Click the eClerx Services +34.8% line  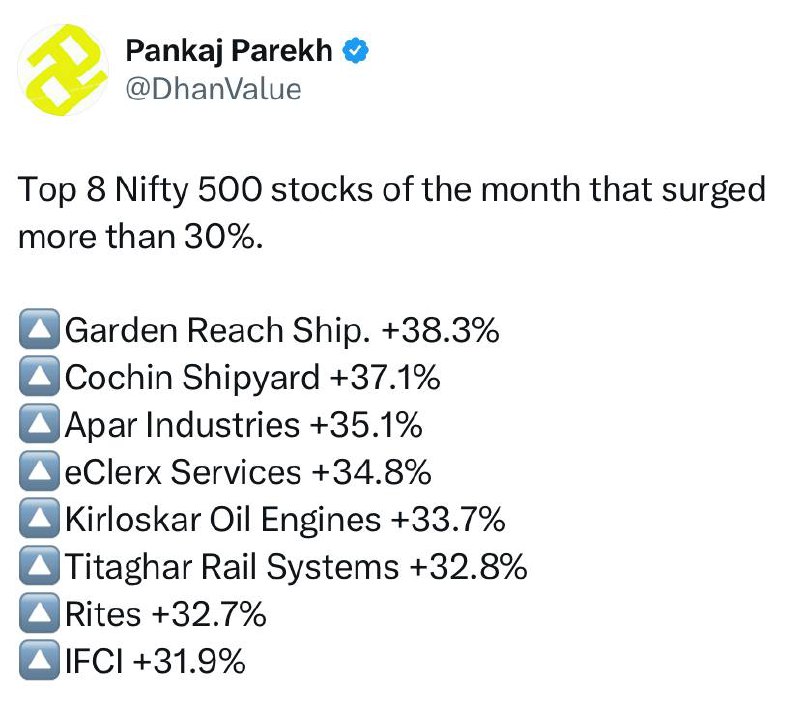[x=248, y=472]
